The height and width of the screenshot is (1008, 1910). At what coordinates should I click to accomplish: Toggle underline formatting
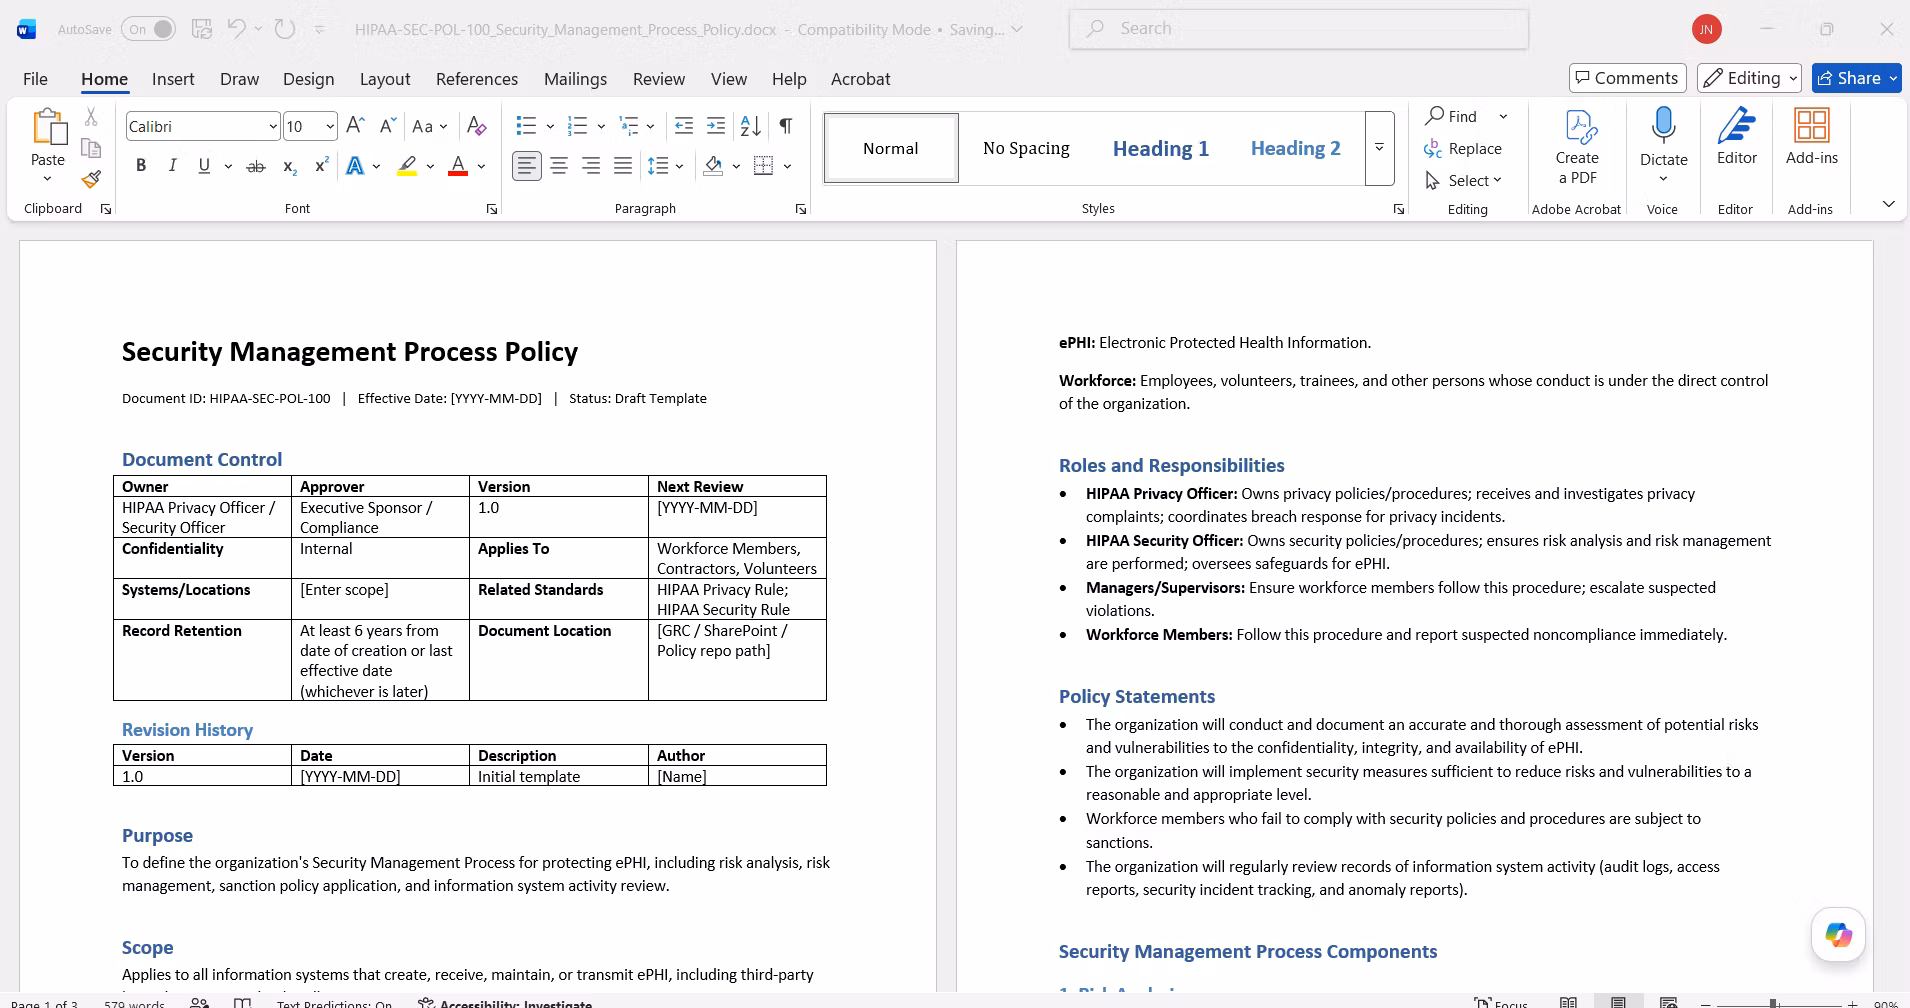click(x=204, y=166)
